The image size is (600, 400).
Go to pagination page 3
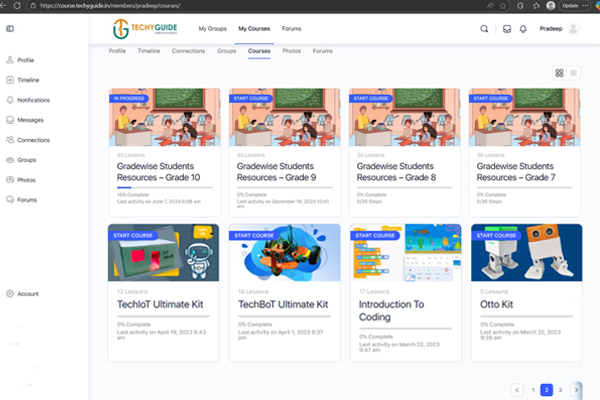pyautogui.click(x=560, y=390)
